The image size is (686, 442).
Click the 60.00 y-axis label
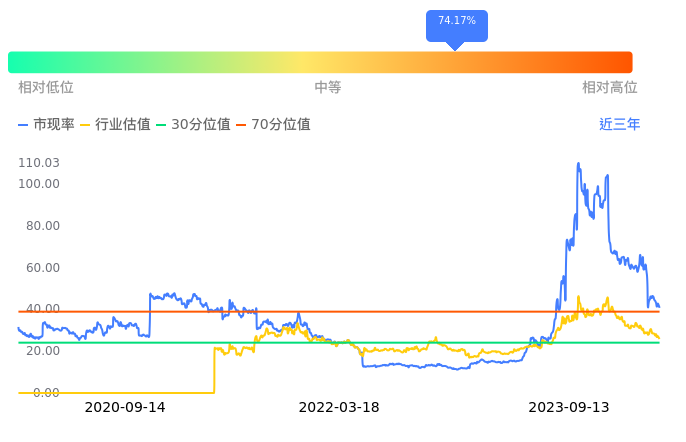[x=42, y=268]
